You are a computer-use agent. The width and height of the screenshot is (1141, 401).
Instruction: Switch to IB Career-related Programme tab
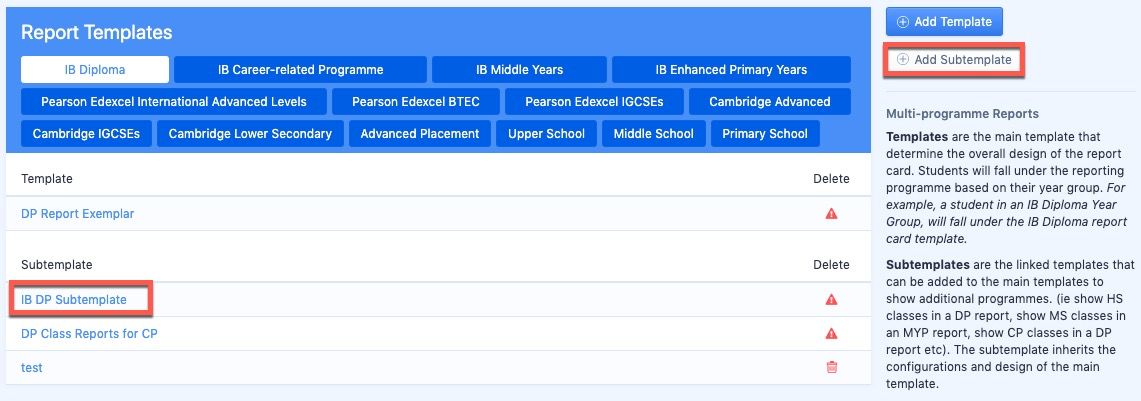pyautogui.click(x=301, y=70)
